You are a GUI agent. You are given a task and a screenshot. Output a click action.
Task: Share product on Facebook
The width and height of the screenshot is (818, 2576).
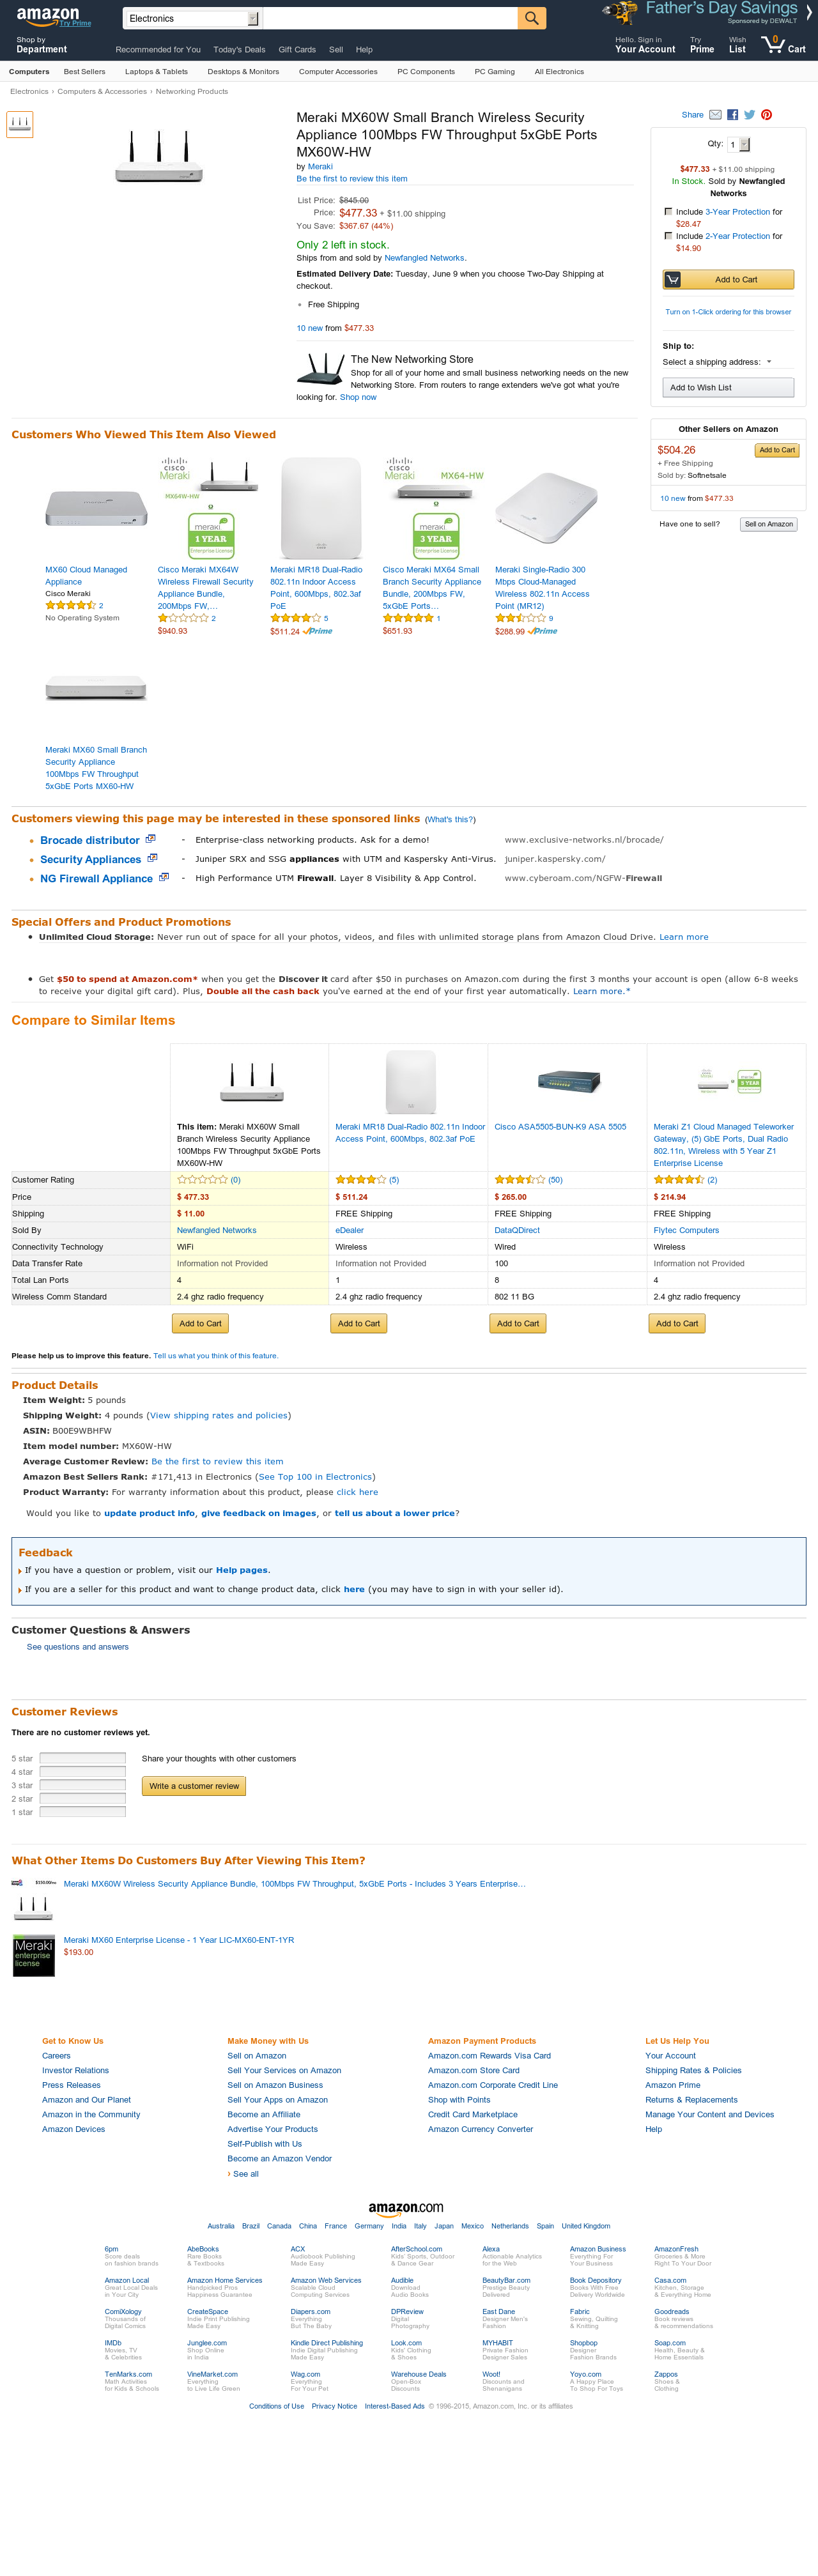tap(733, 115)
